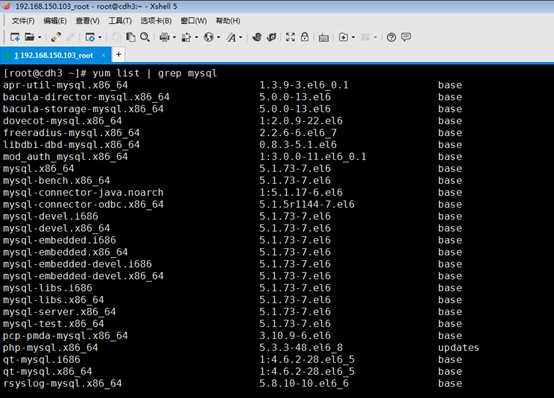Click the apr-util-mysql.x86_64 package name

click(x=65, y=85)
